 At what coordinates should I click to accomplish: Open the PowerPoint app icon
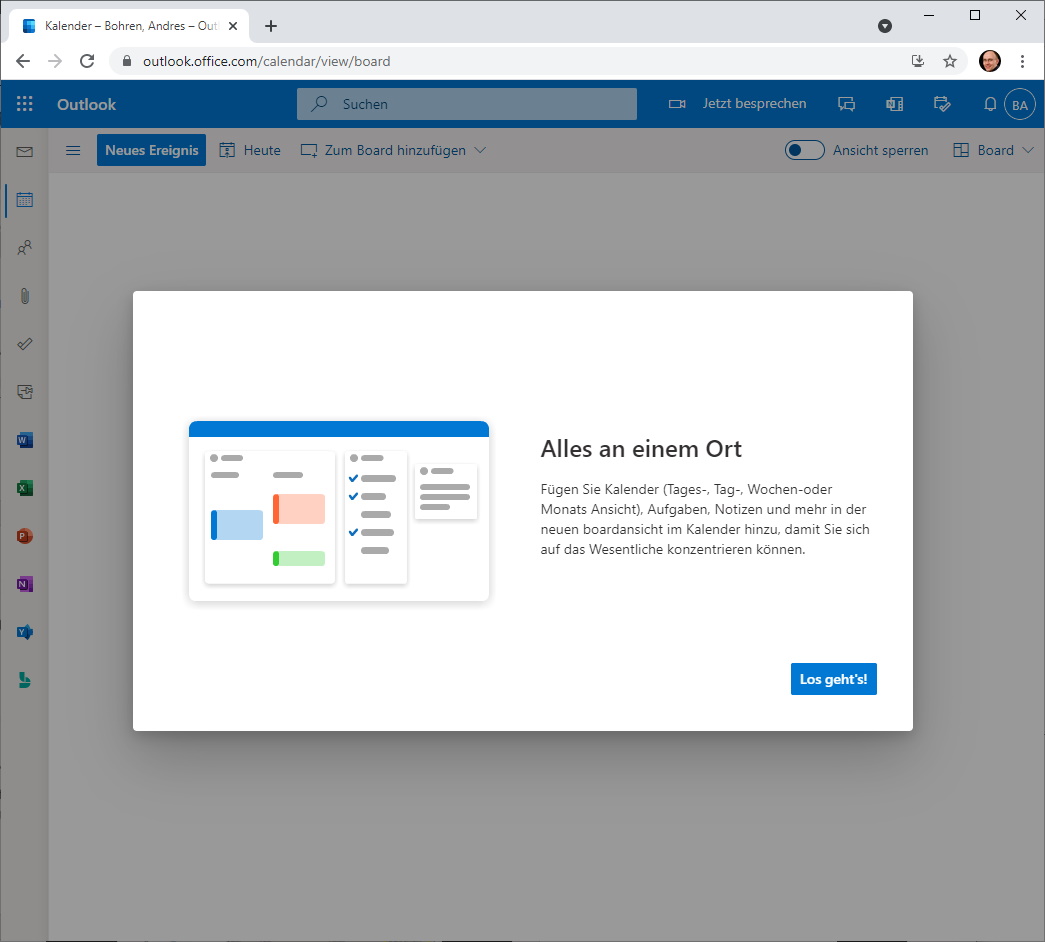(x=25, y=536)
